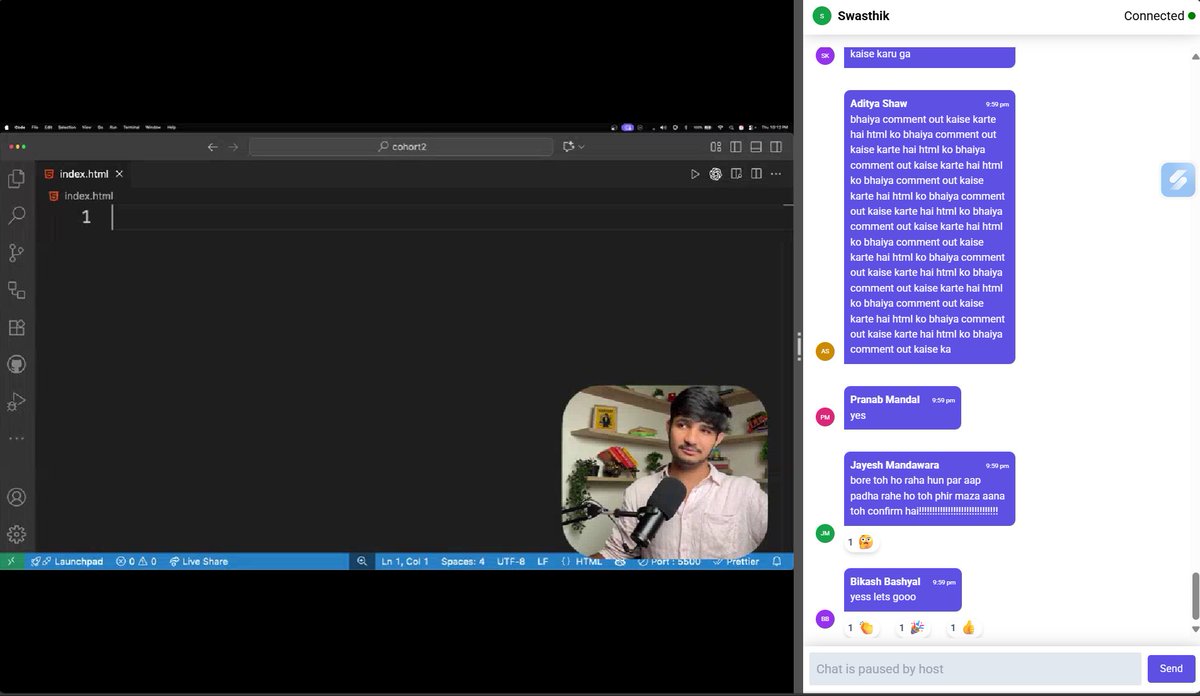The image size is (1200, 696).
Task: Open the File menu in macOS menu bar
Action: [35, 127]
